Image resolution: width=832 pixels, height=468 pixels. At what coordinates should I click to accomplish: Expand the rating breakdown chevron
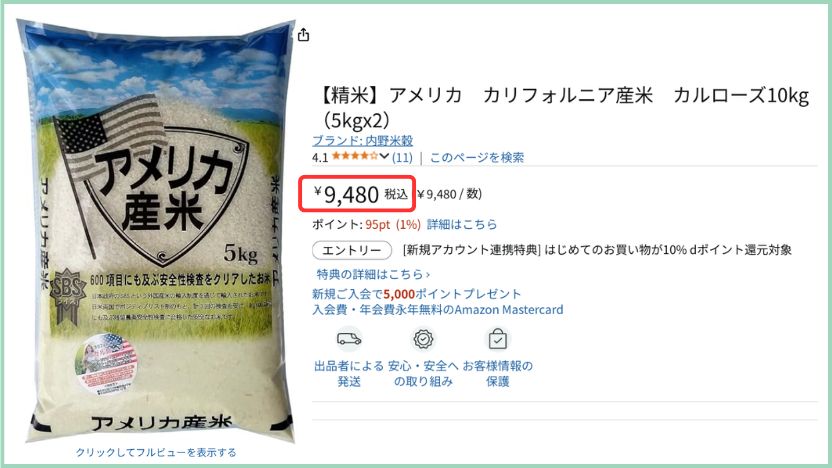[384, 157]
